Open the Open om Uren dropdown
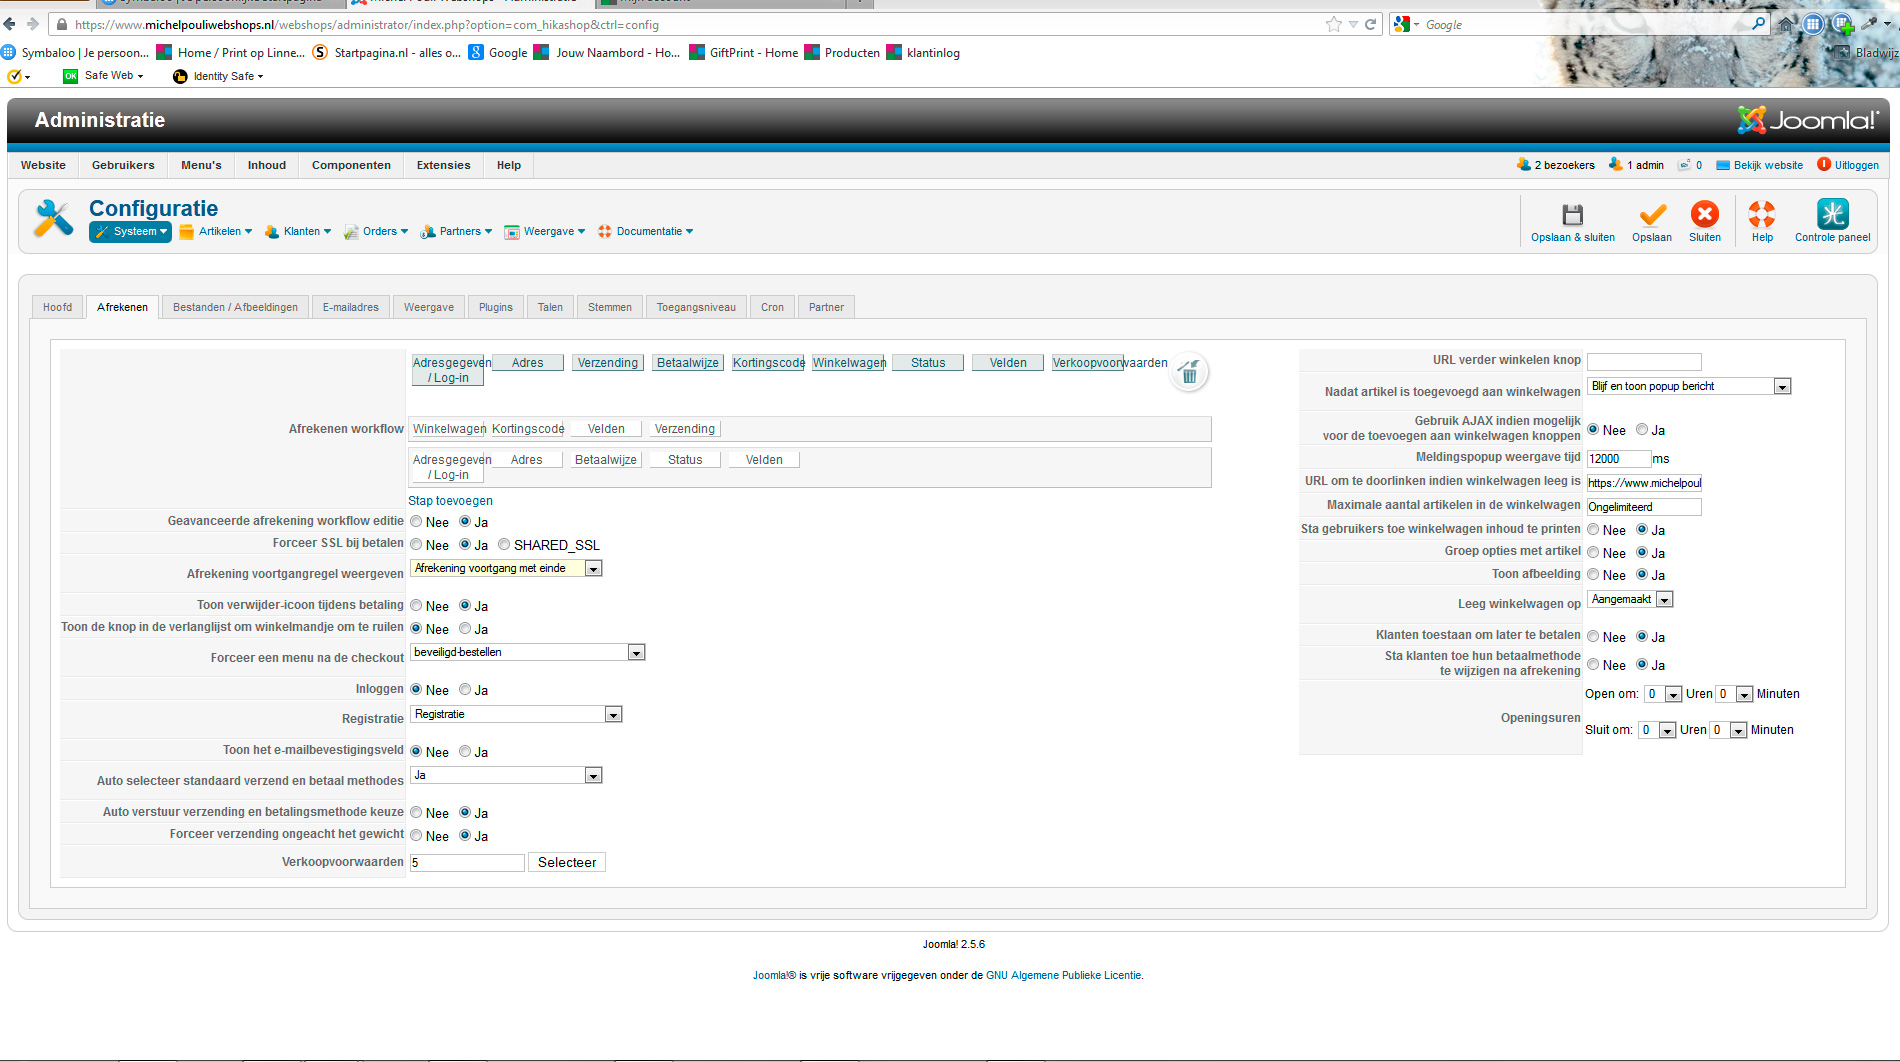The image size is (1900, 1062). point(1663,694)
